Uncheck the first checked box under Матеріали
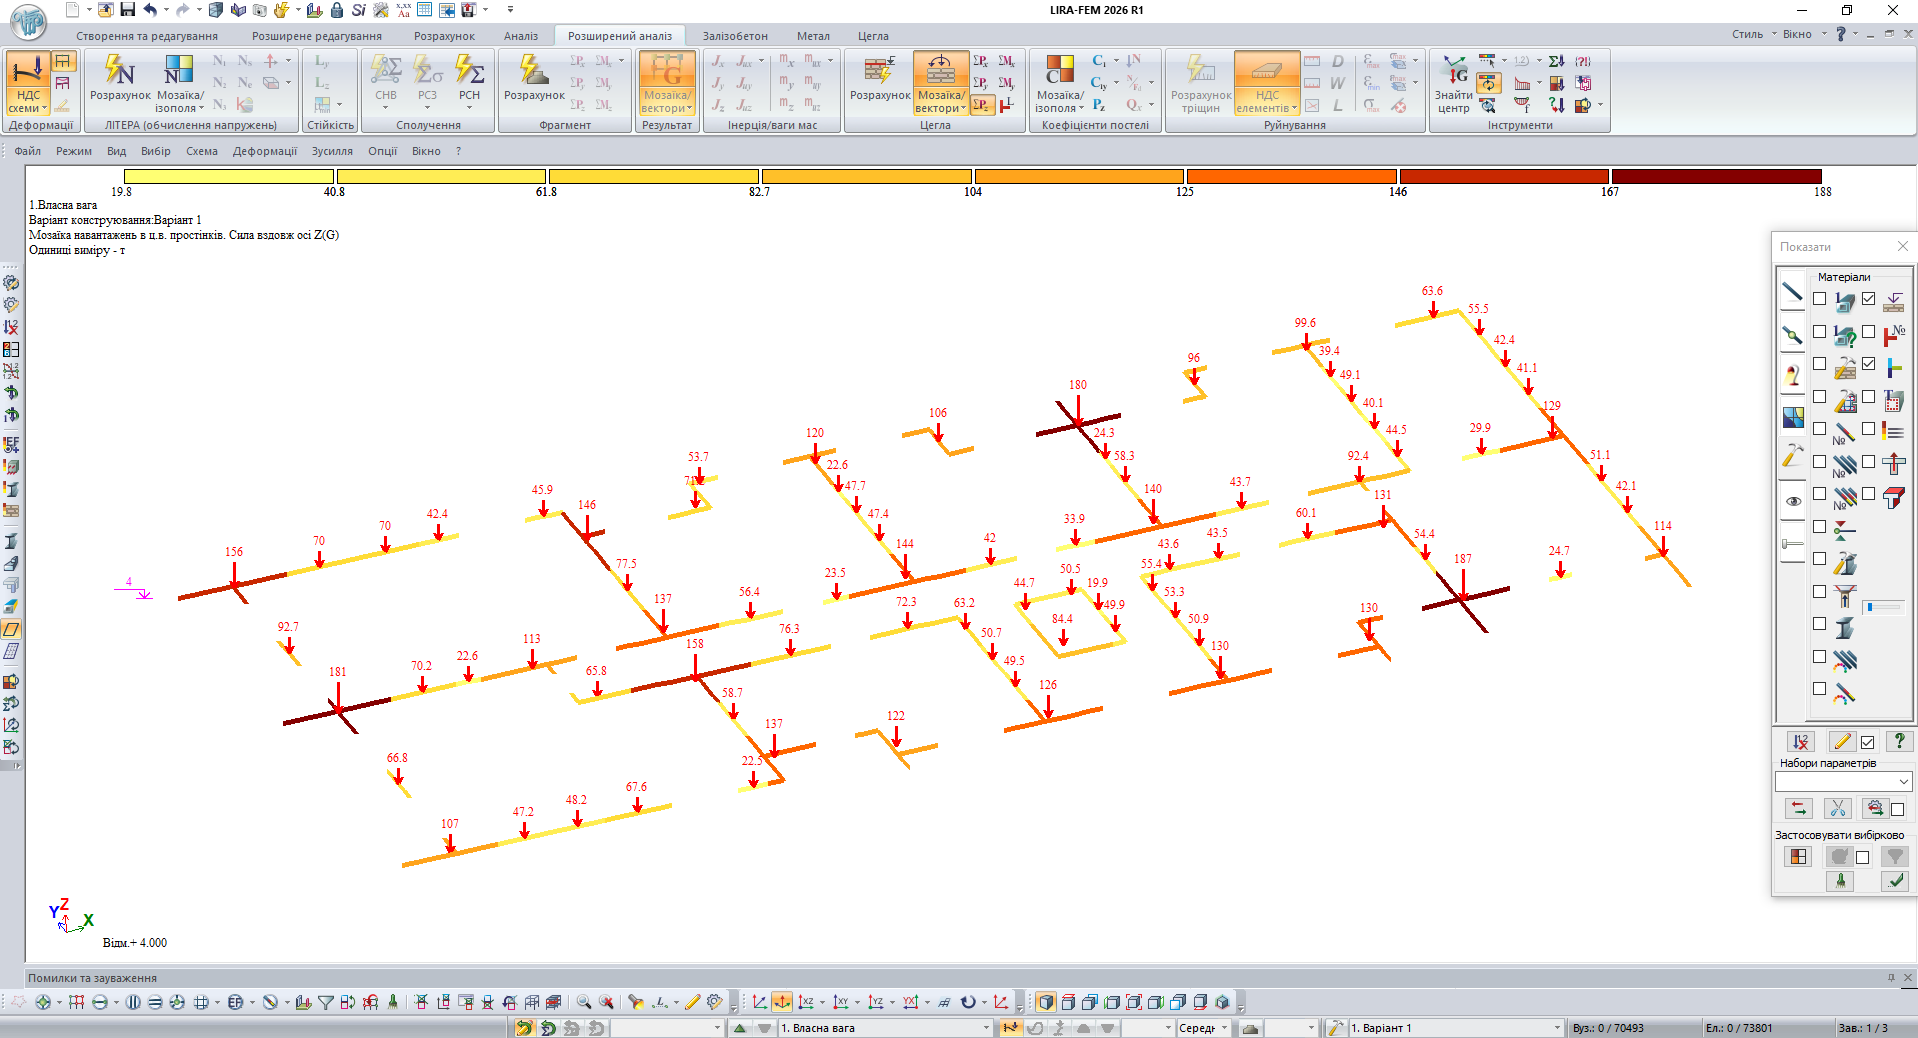The height and width of the screenshot is (1038, 1918). [x=1868, y=299]
